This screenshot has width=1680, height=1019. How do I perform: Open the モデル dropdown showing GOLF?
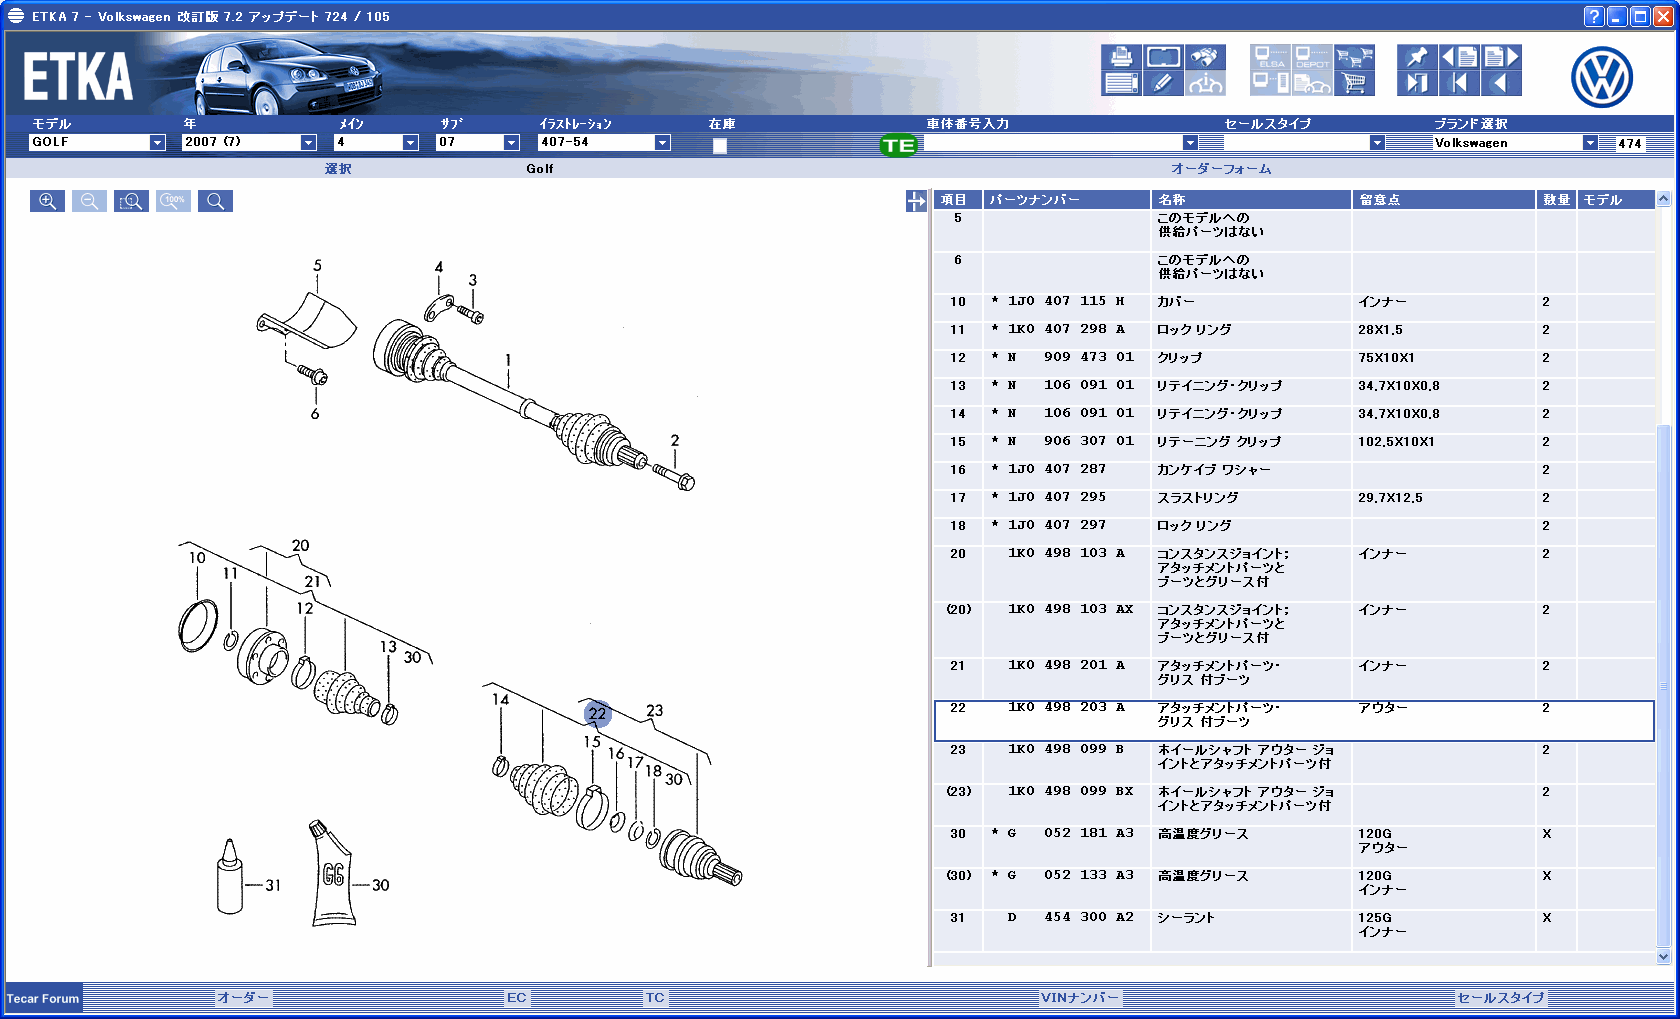157,143
